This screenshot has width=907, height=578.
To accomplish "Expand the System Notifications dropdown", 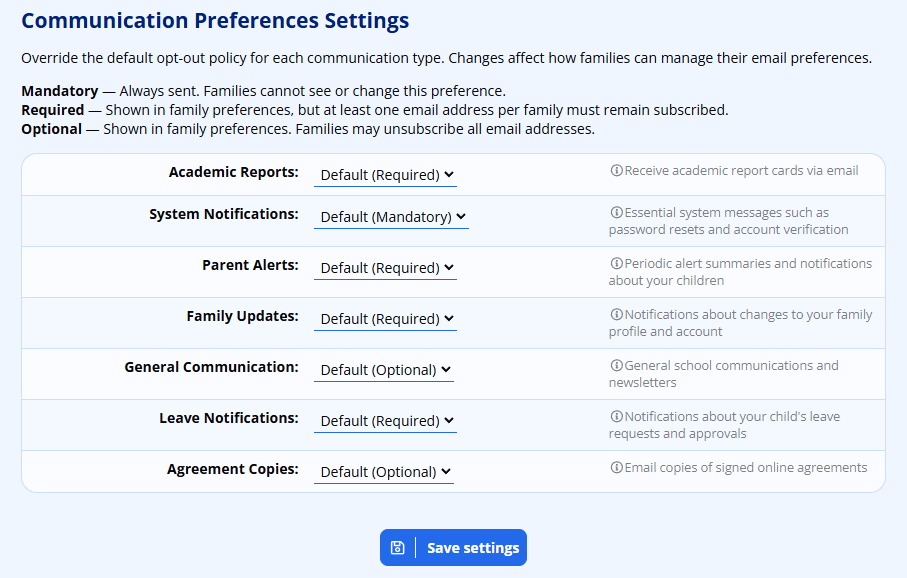I will tap(391, 217).
